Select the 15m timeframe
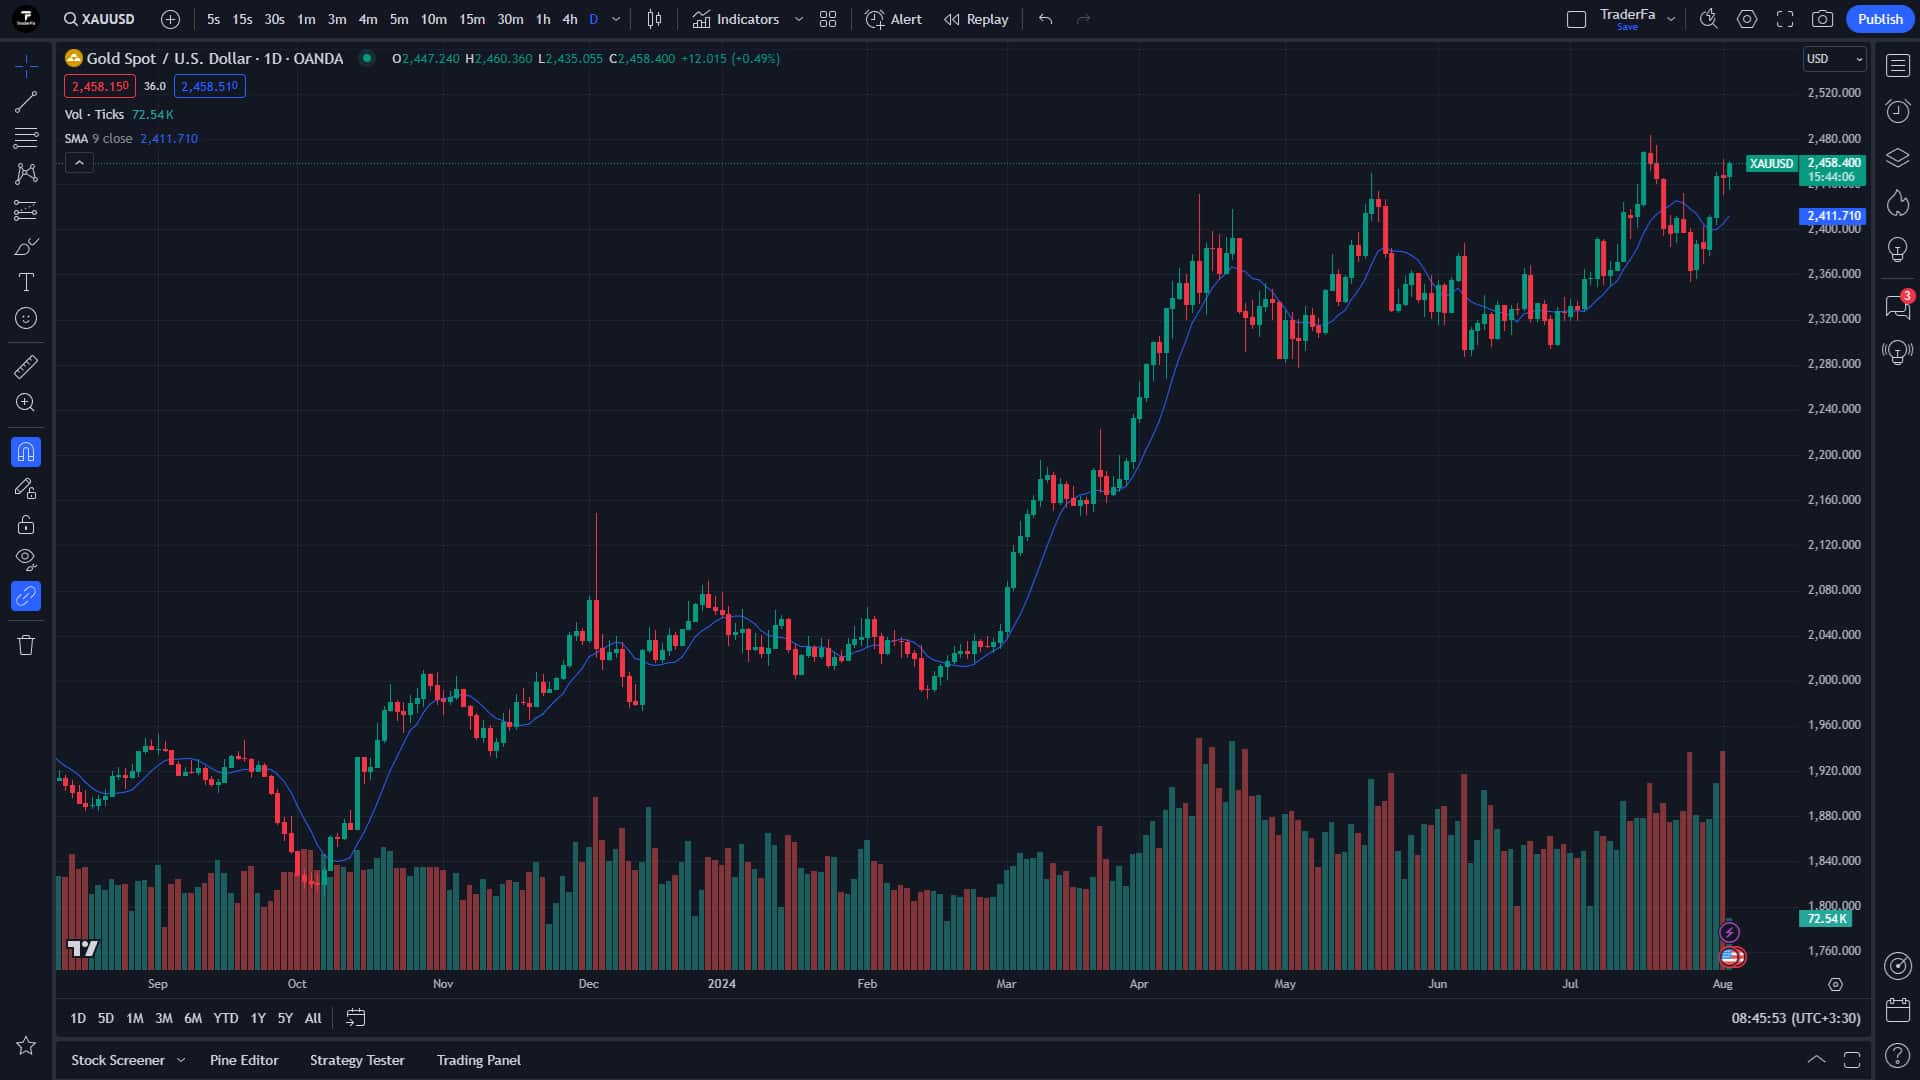This screenshot has width=1920, height=1080. 472,19
